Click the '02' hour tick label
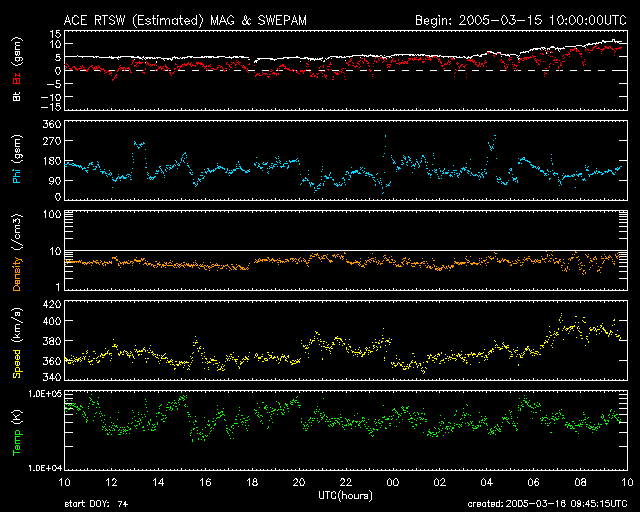 click(x=440, y=483)
